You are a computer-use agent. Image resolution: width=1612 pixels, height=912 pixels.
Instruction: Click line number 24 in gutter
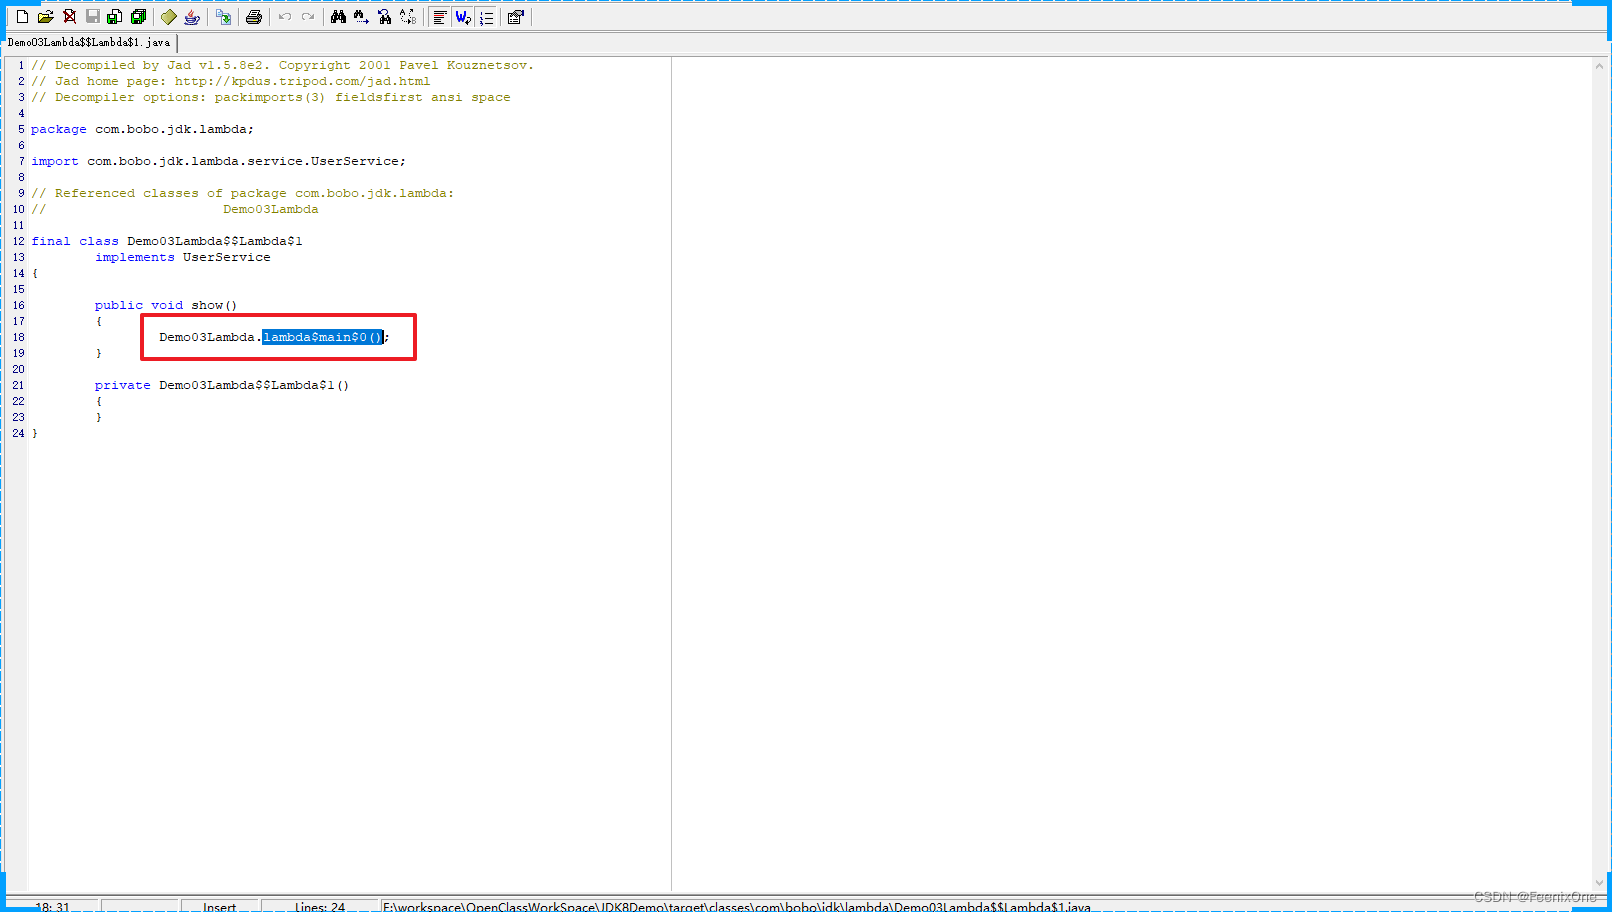18,433
